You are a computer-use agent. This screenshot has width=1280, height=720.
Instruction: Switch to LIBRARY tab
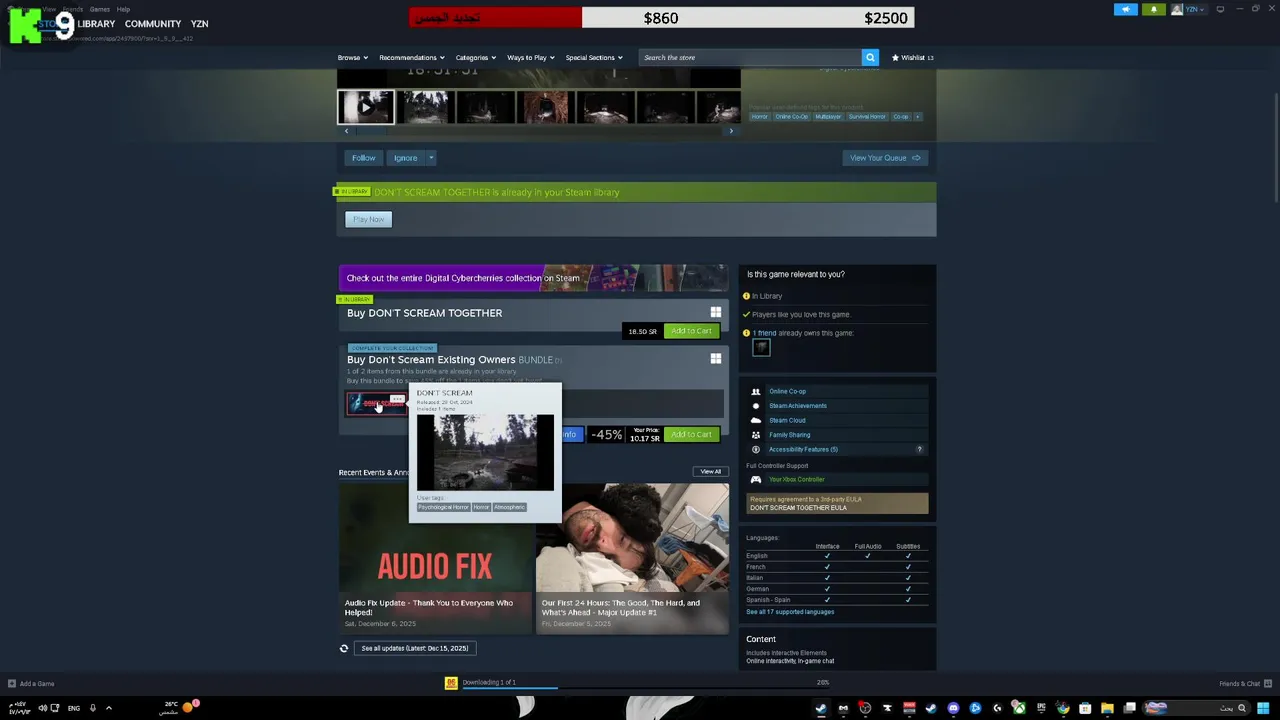(x=96, y=24)
